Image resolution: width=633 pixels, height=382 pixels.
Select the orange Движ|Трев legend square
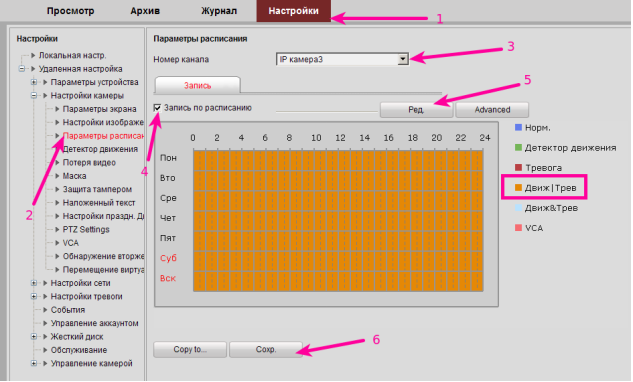519,187
